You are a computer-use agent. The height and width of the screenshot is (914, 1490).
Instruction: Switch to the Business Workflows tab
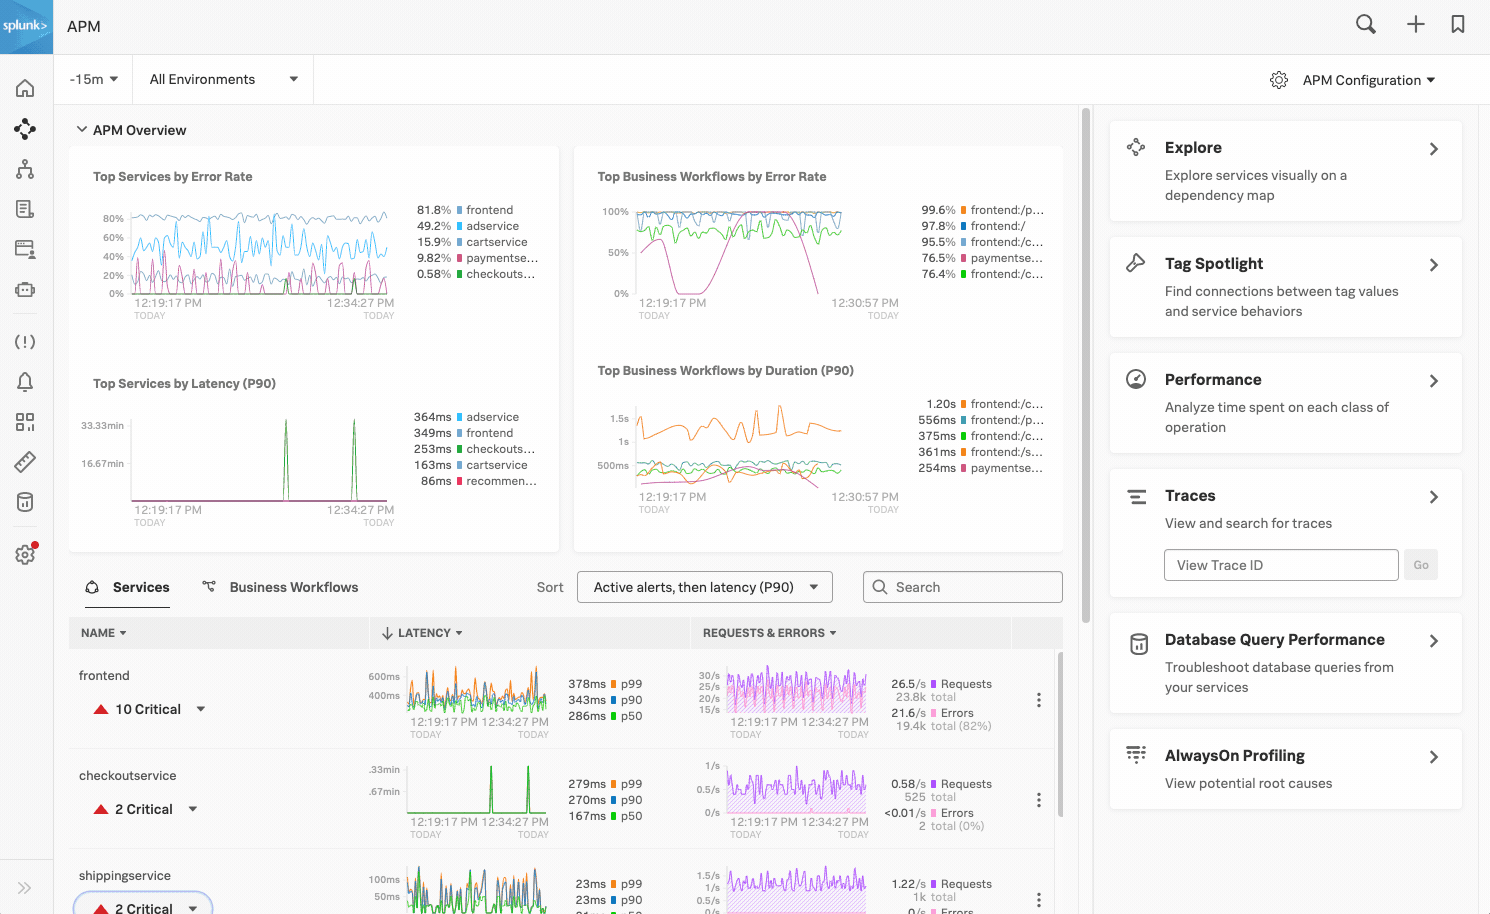[x=291, y=587]
